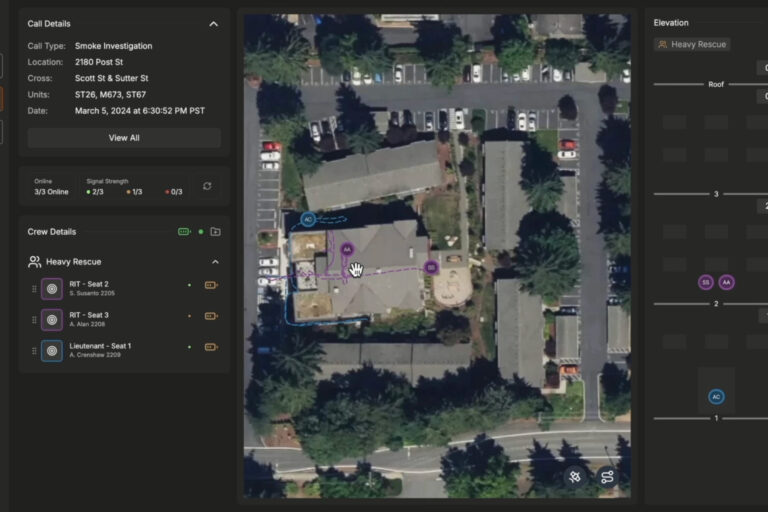Image resolution: width=768 pixels, height=512 pixels.
Task: Click the green battery icon in Crew Details
Action: pyautogui.click(x=184, y=232)
